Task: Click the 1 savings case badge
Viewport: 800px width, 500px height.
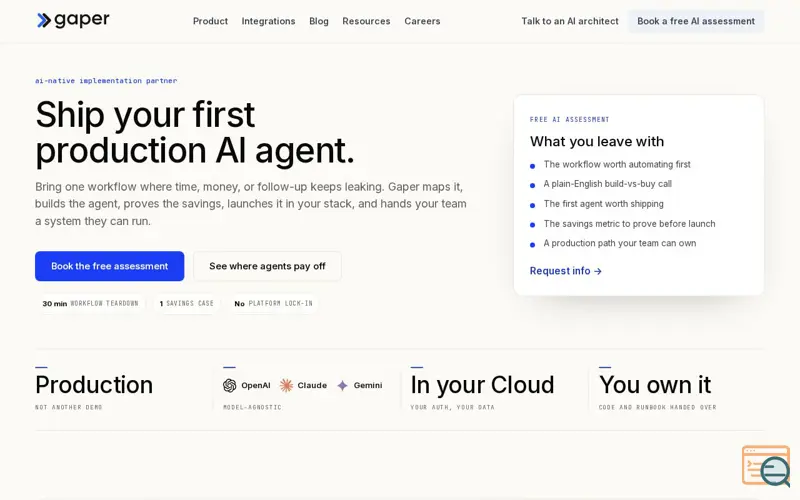Action: pyautogui.click(x=187, y=304)
